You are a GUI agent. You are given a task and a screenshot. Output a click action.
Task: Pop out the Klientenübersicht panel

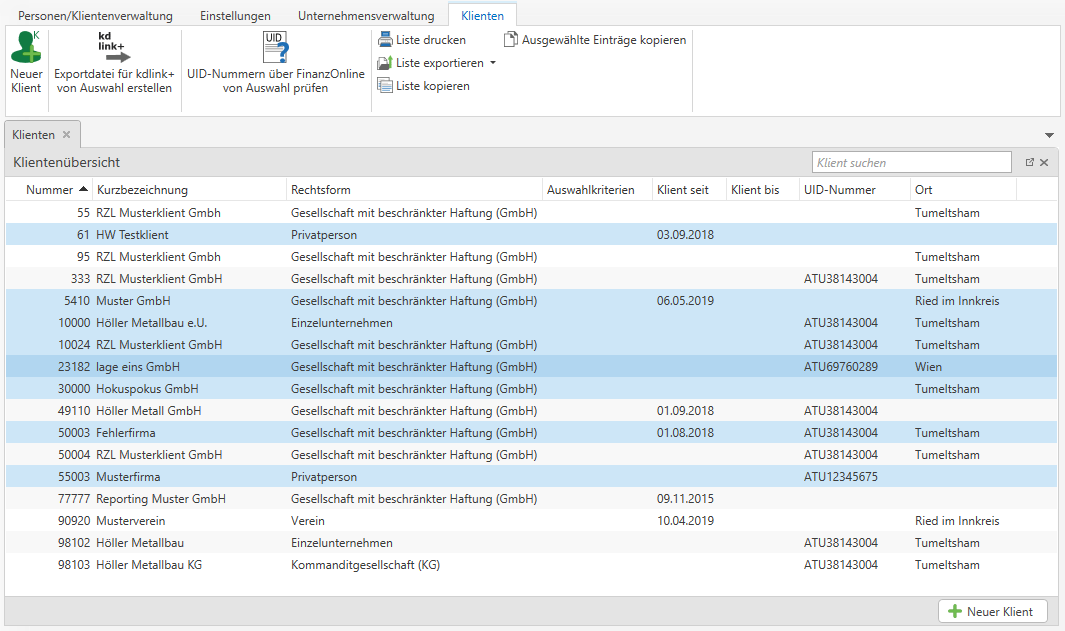pos(1029,162)
